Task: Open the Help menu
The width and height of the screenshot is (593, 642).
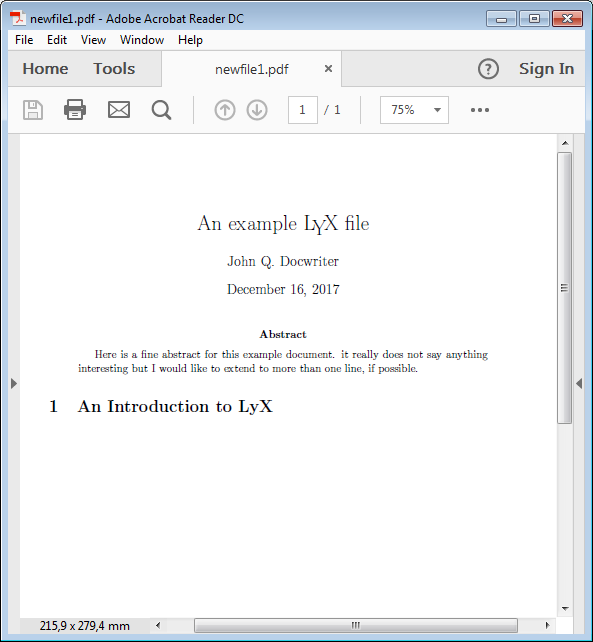Action: (190, 40)
